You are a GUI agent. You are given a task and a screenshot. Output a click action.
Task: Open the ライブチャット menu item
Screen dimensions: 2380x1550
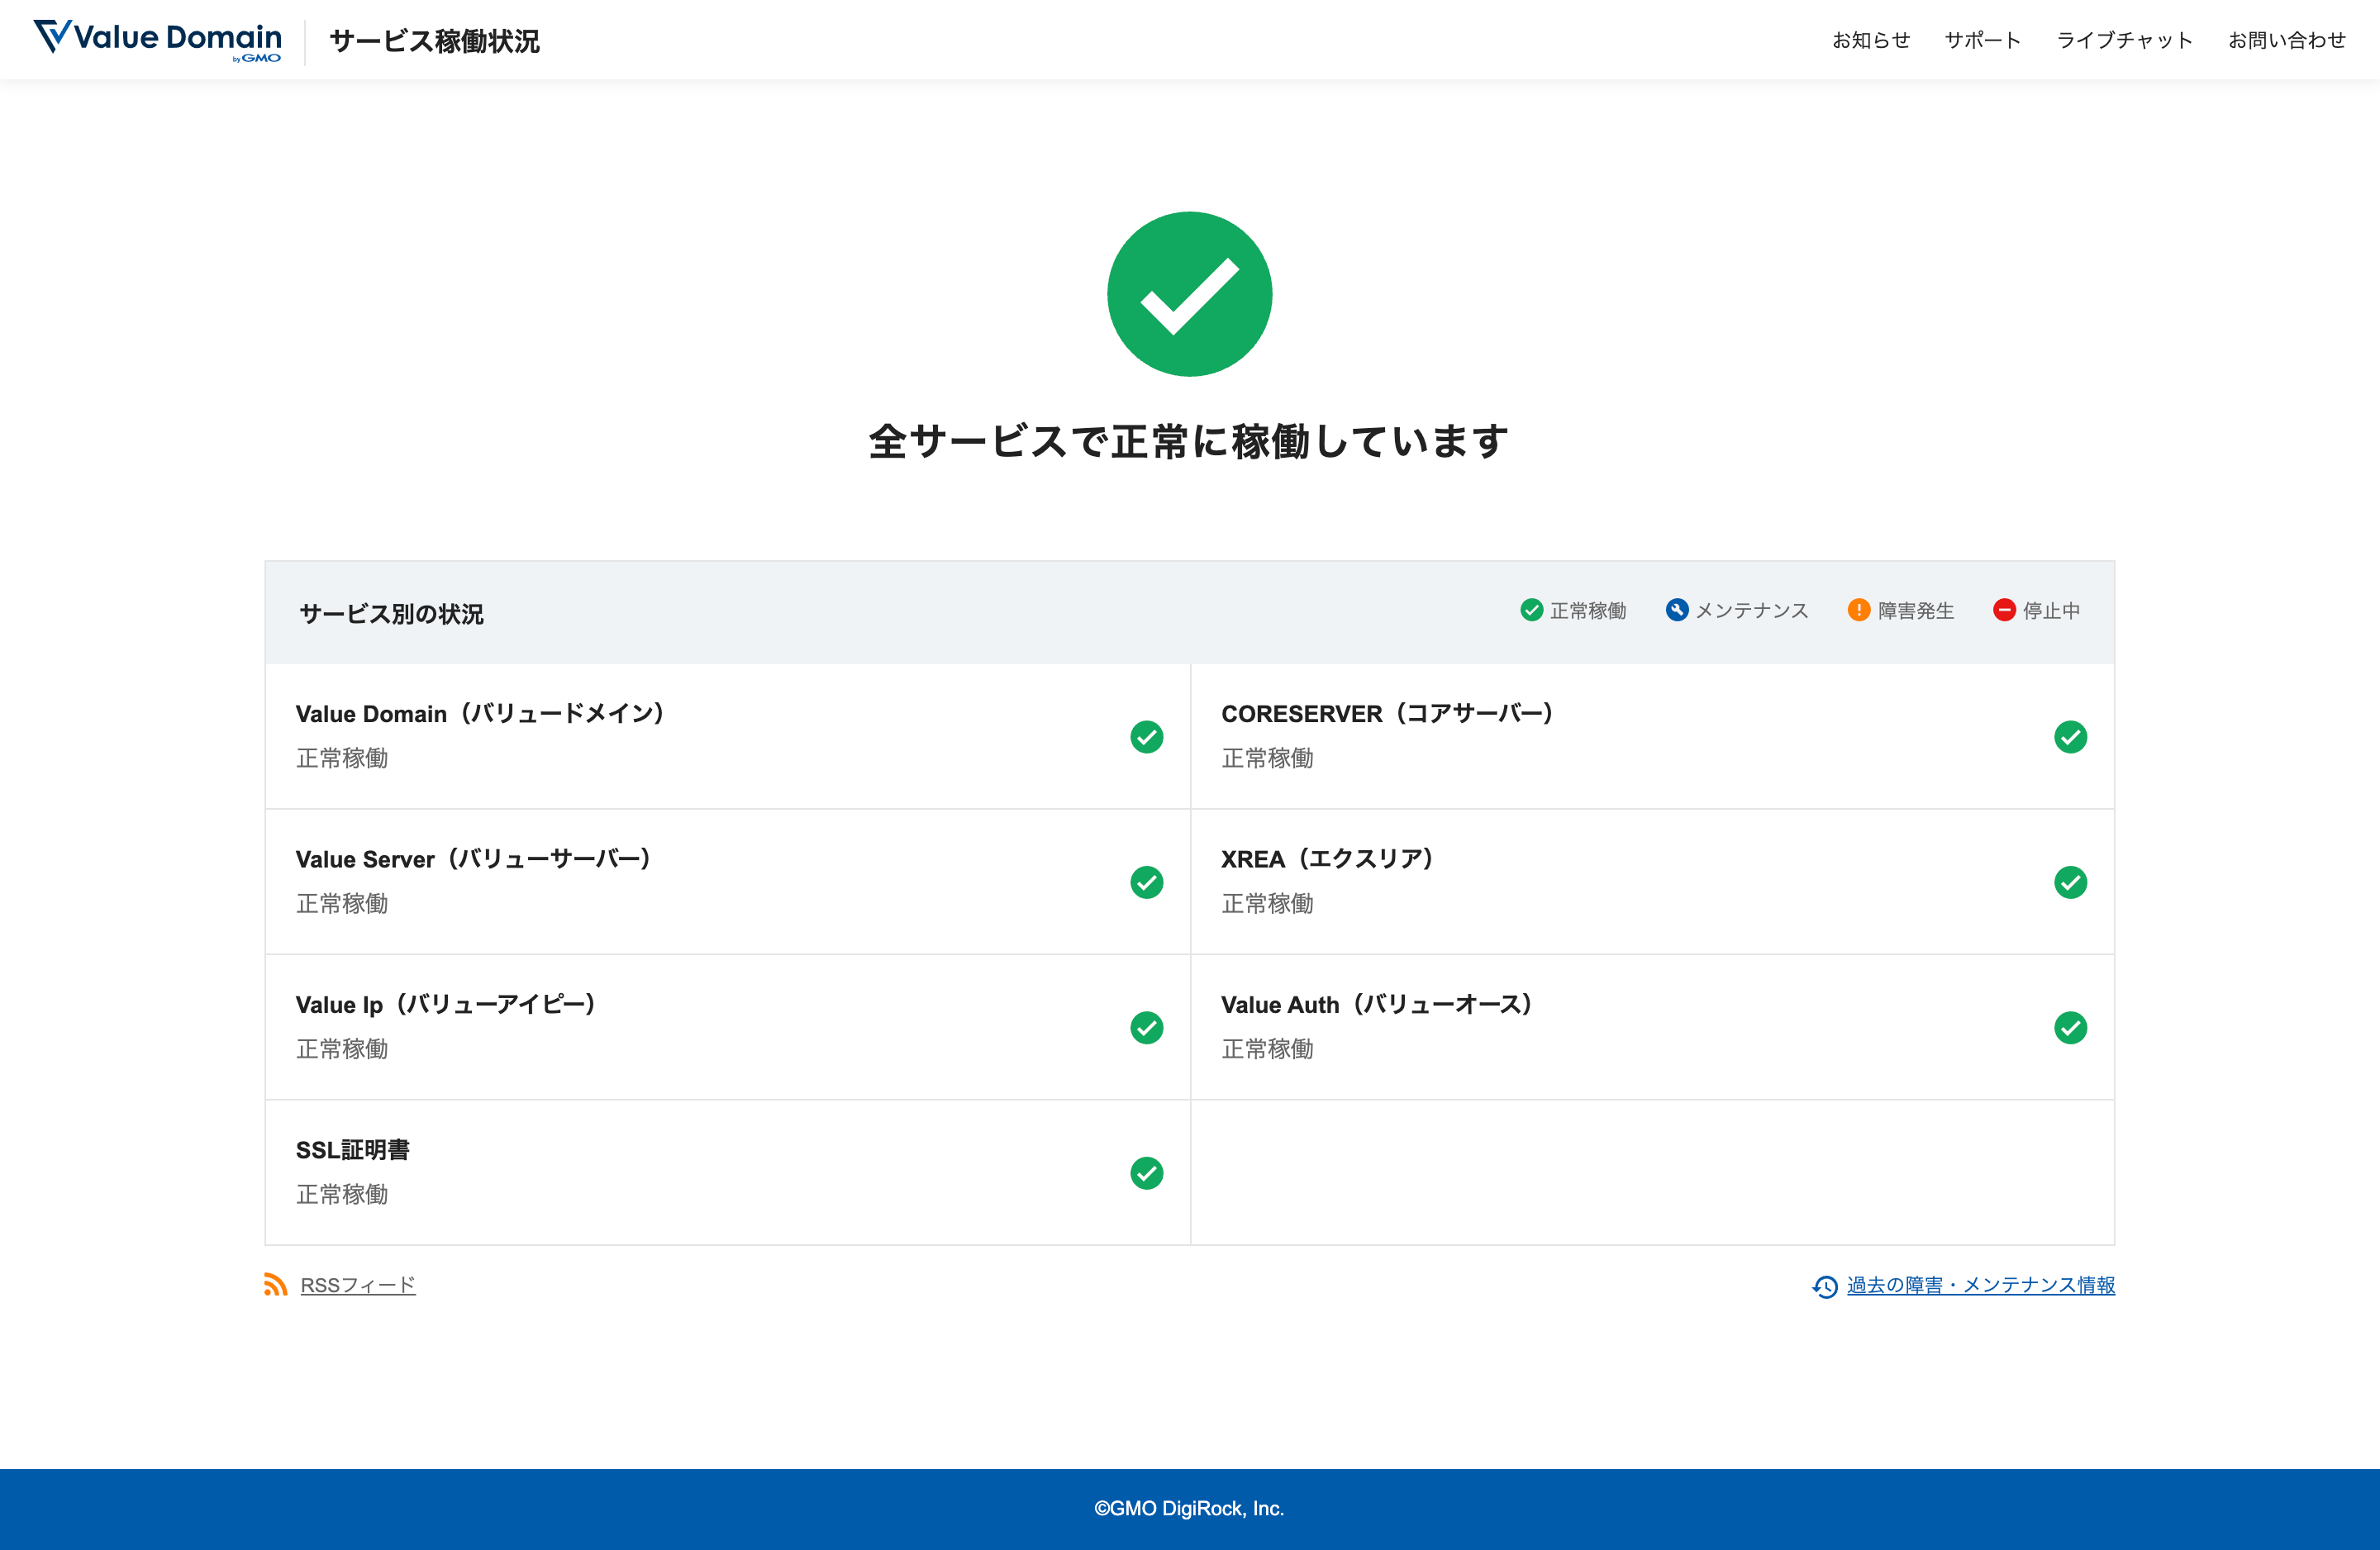pos(2124,40)
